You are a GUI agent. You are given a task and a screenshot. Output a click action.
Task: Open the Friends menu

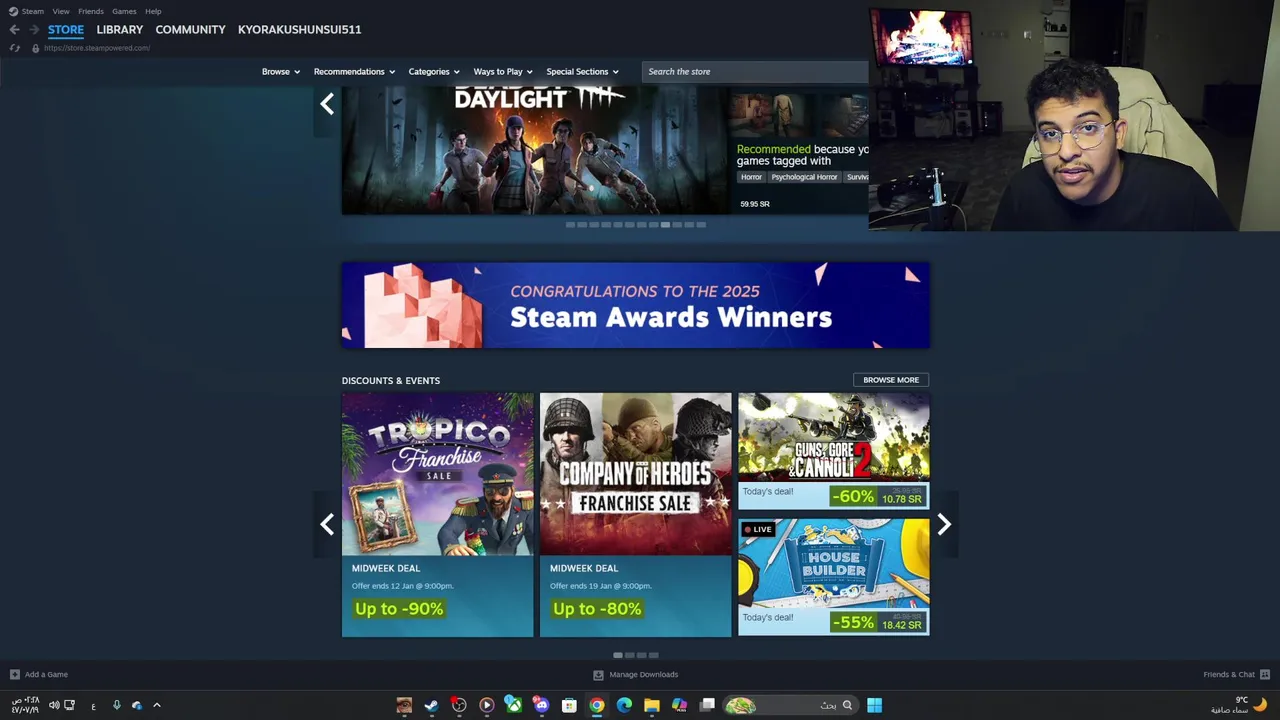91,11
